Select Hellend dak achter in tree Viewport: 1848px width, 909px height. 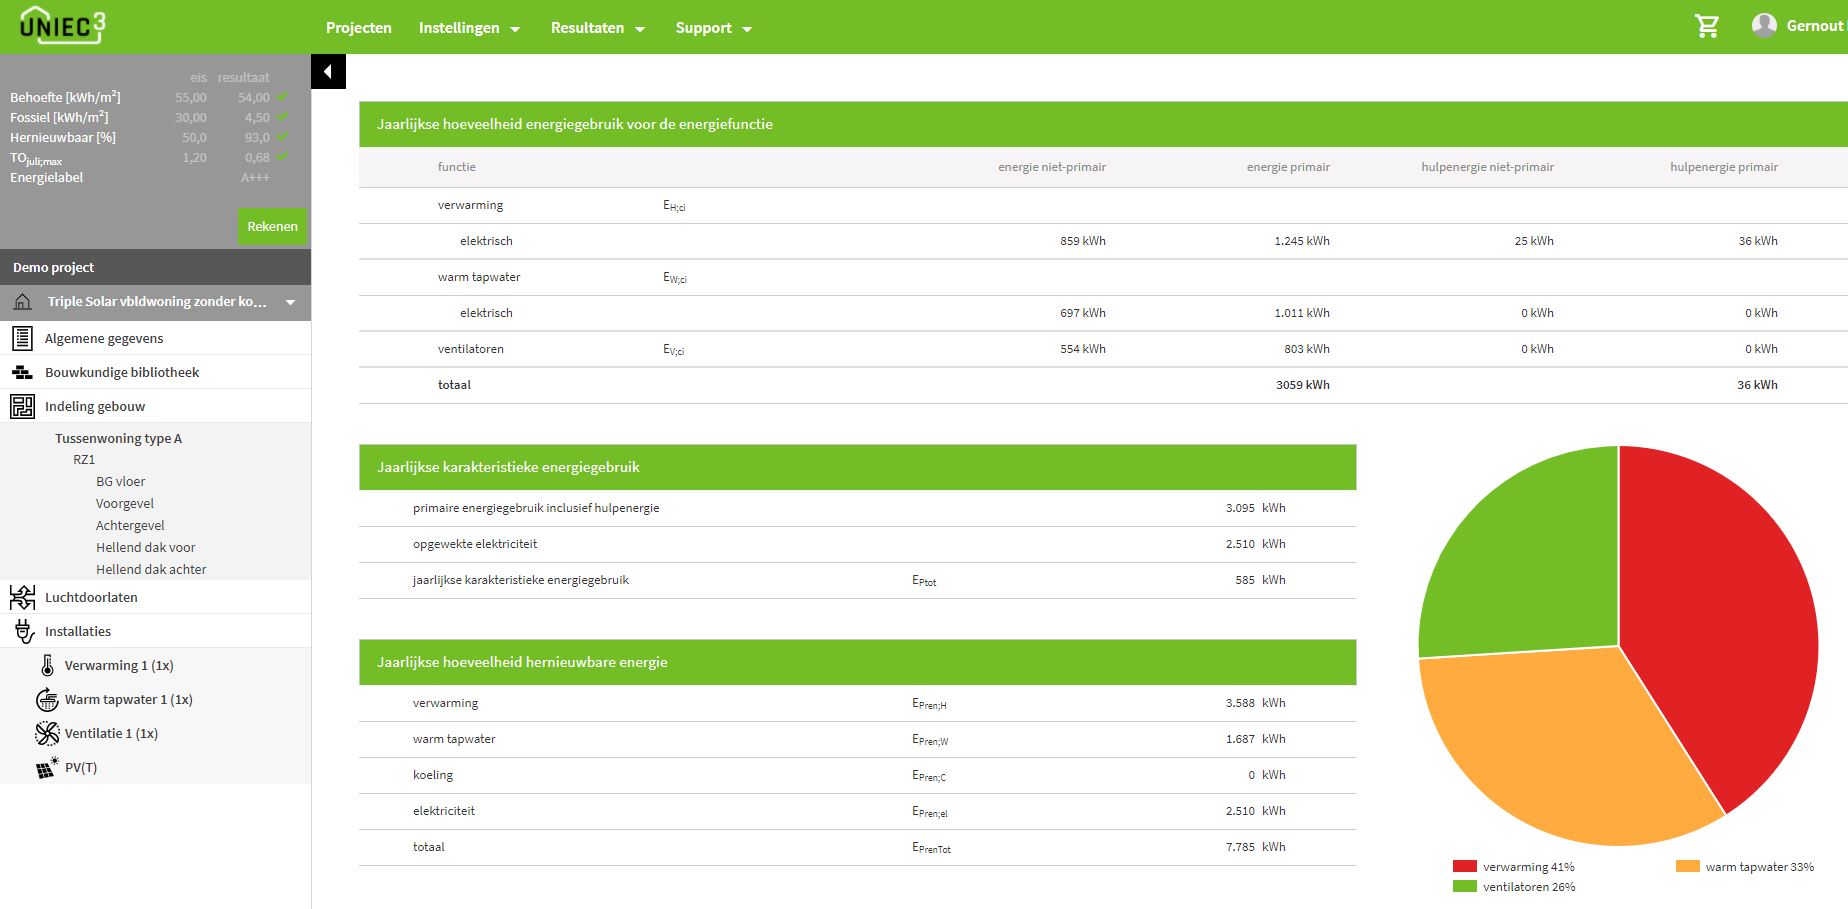point(151,569)
